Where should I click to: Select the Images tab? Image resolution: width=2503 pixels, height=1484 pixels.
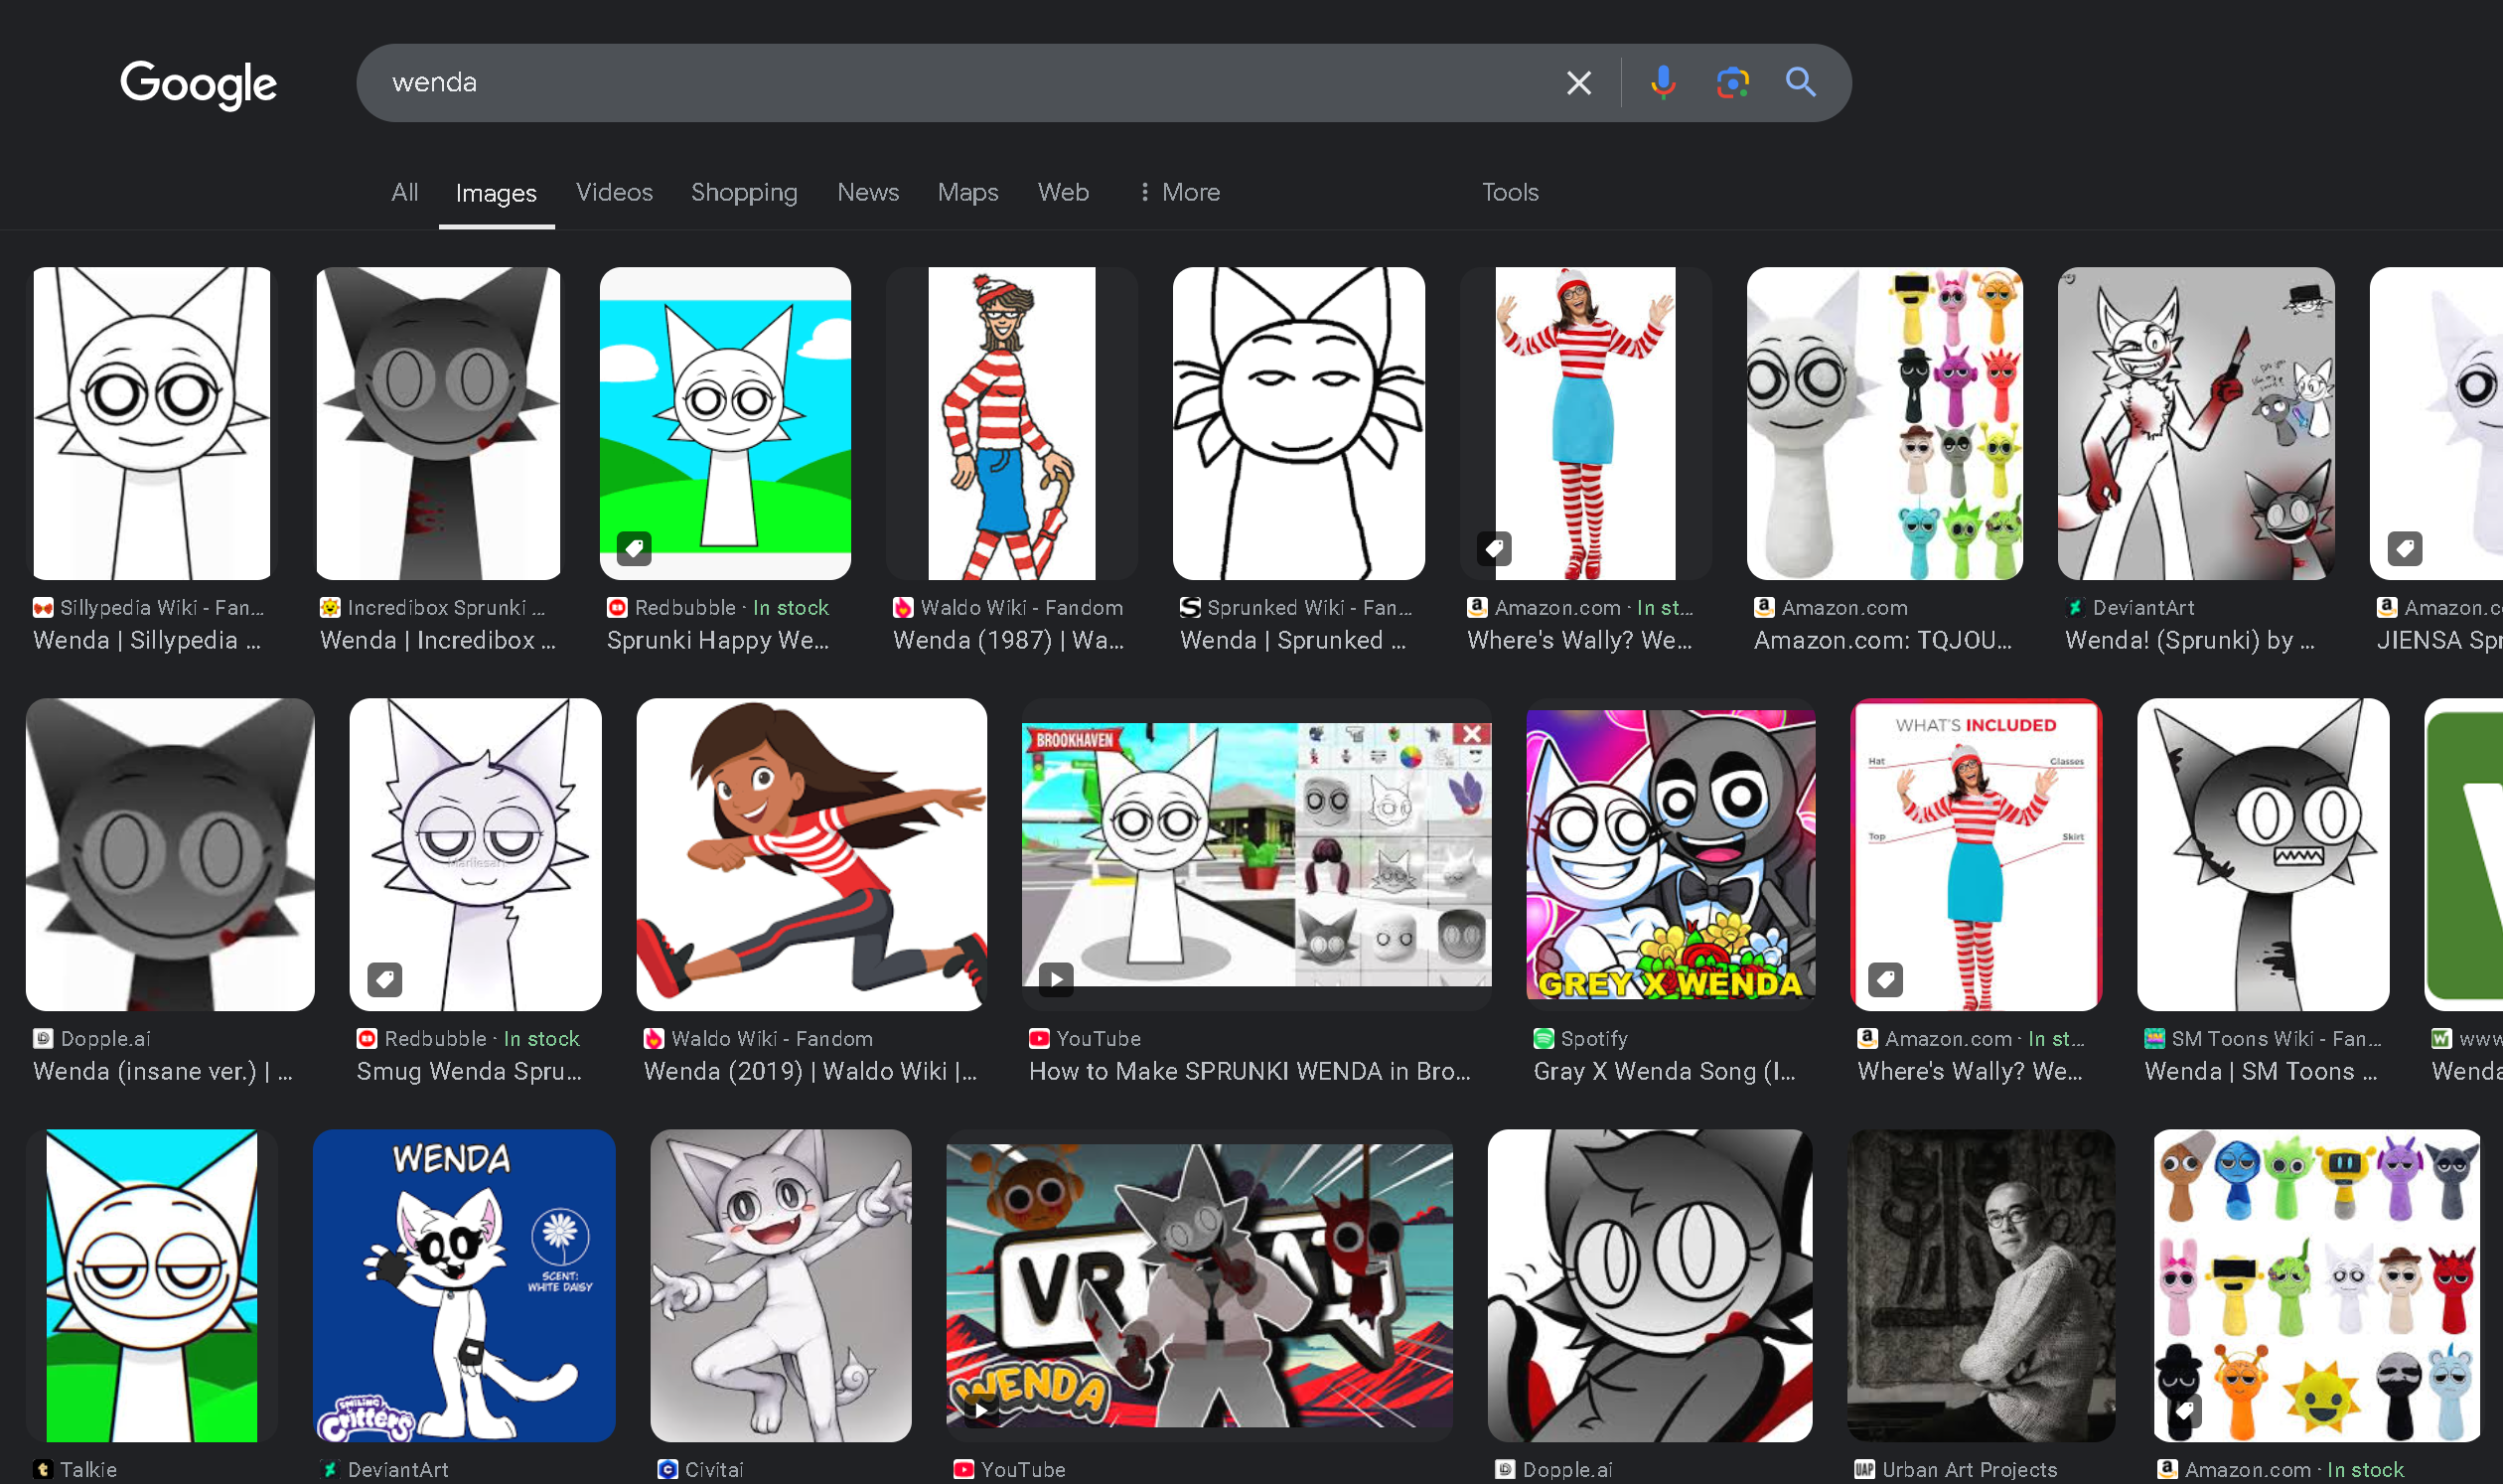point(496,193)
